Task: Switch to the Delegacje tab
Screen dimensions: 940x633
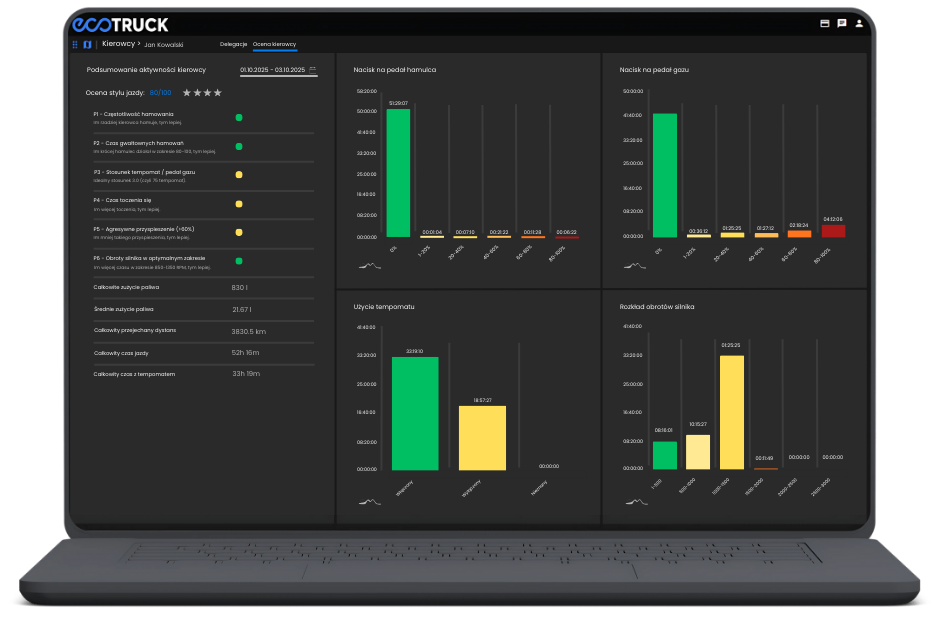Action: pyautogui.click(x=233, y=44)
